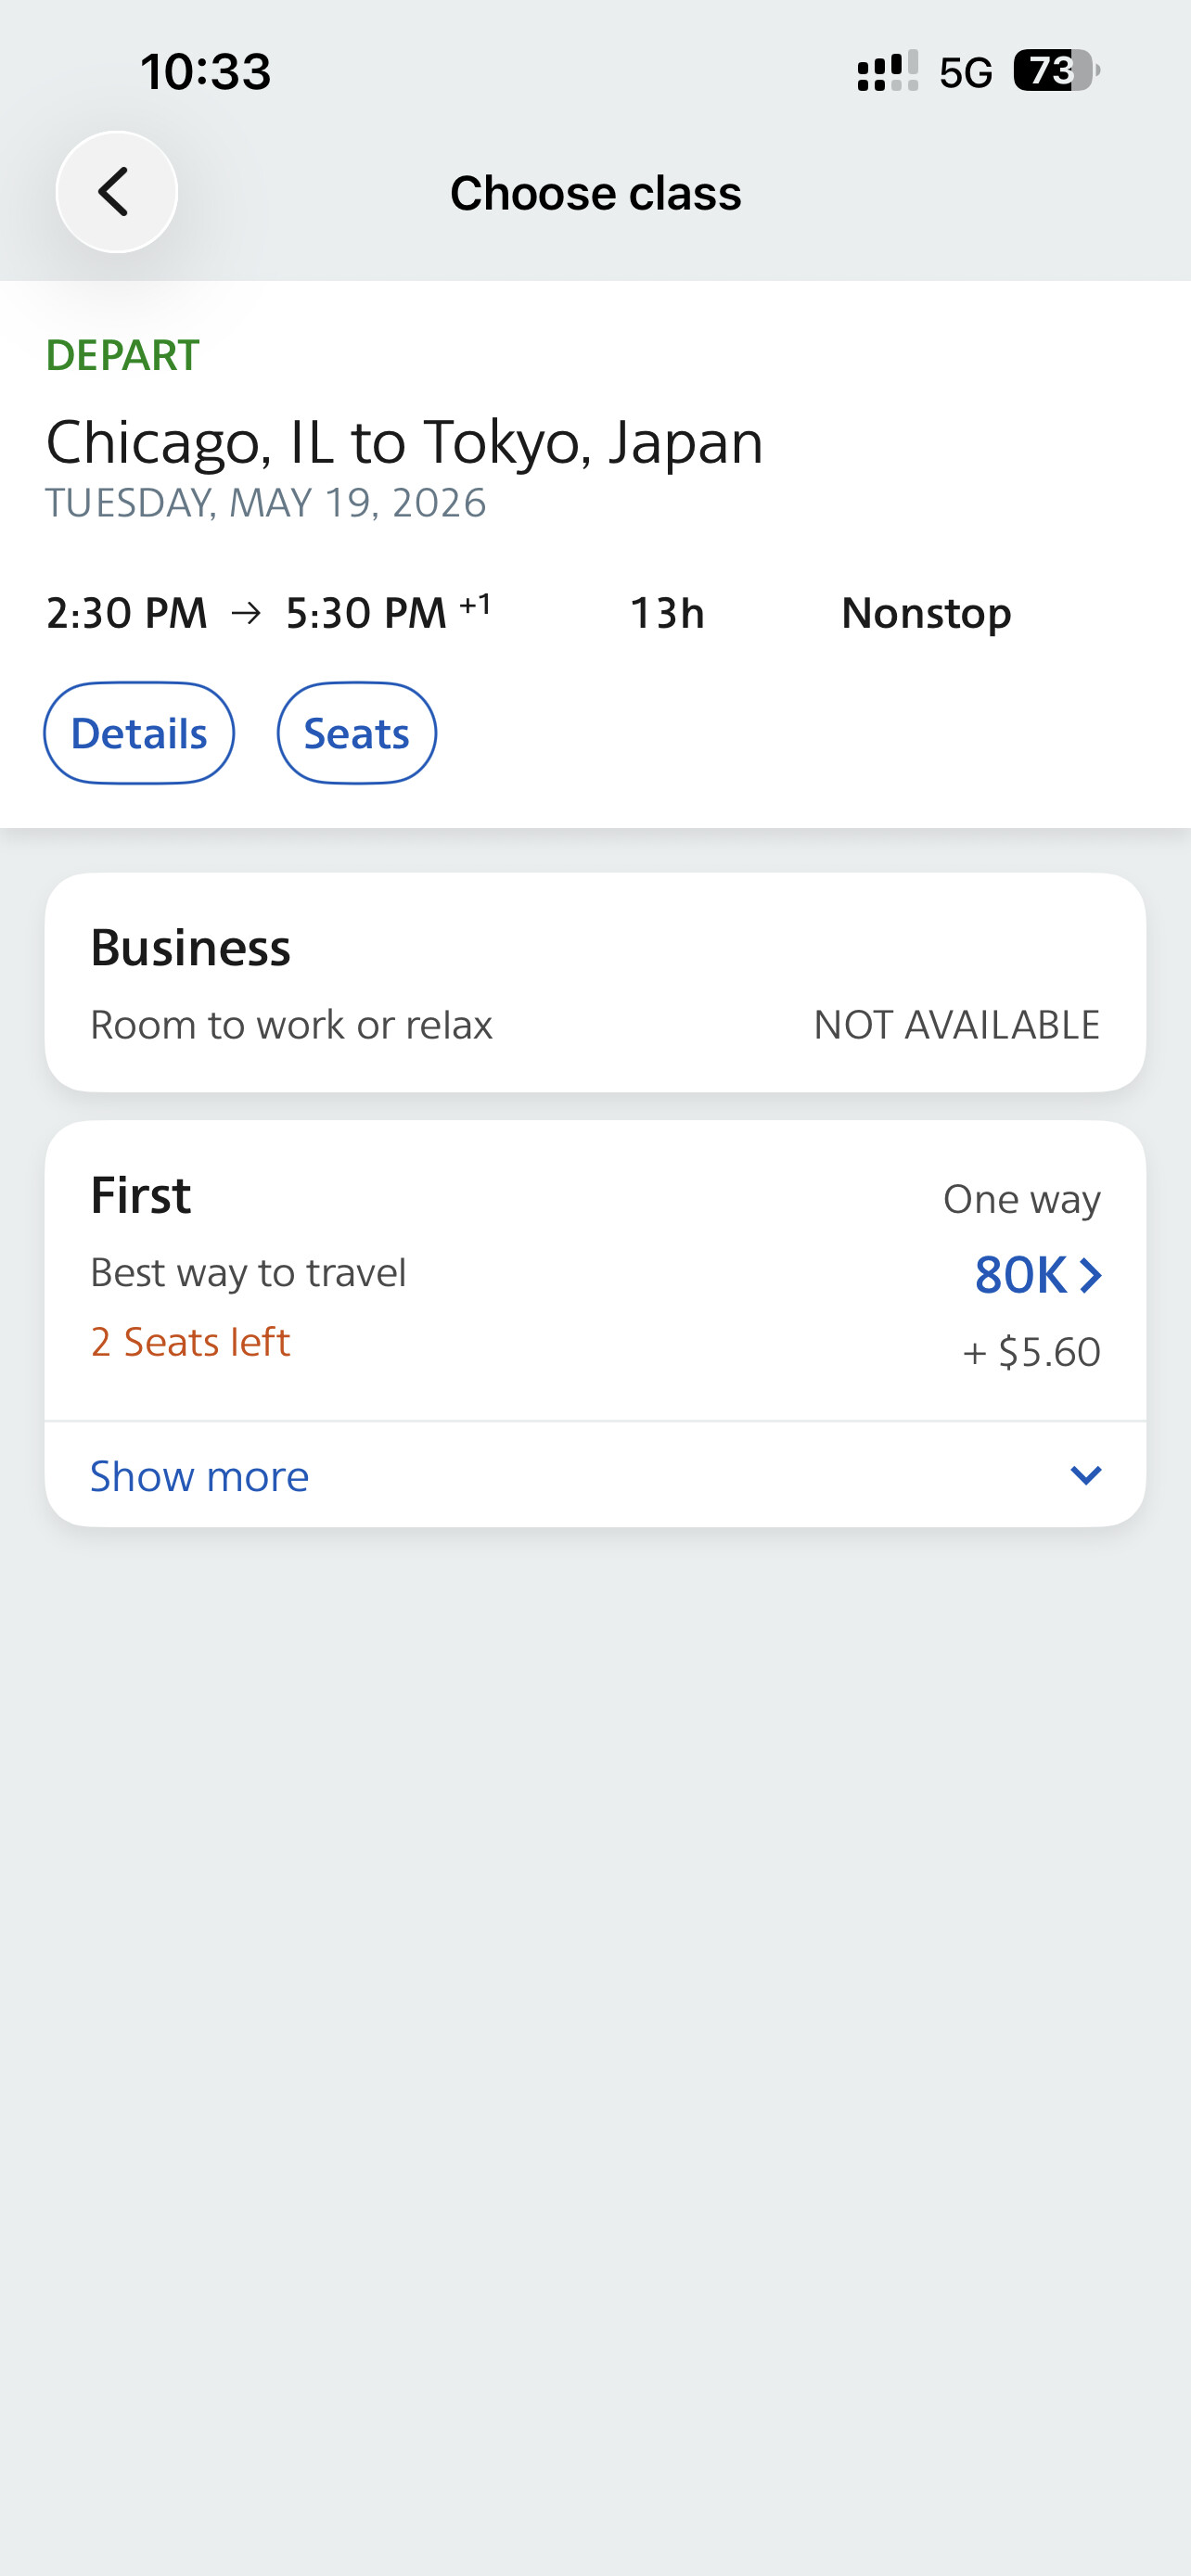Tap the status bar clock showing 10:33
1191x2576 pixels.
point(205,72)
